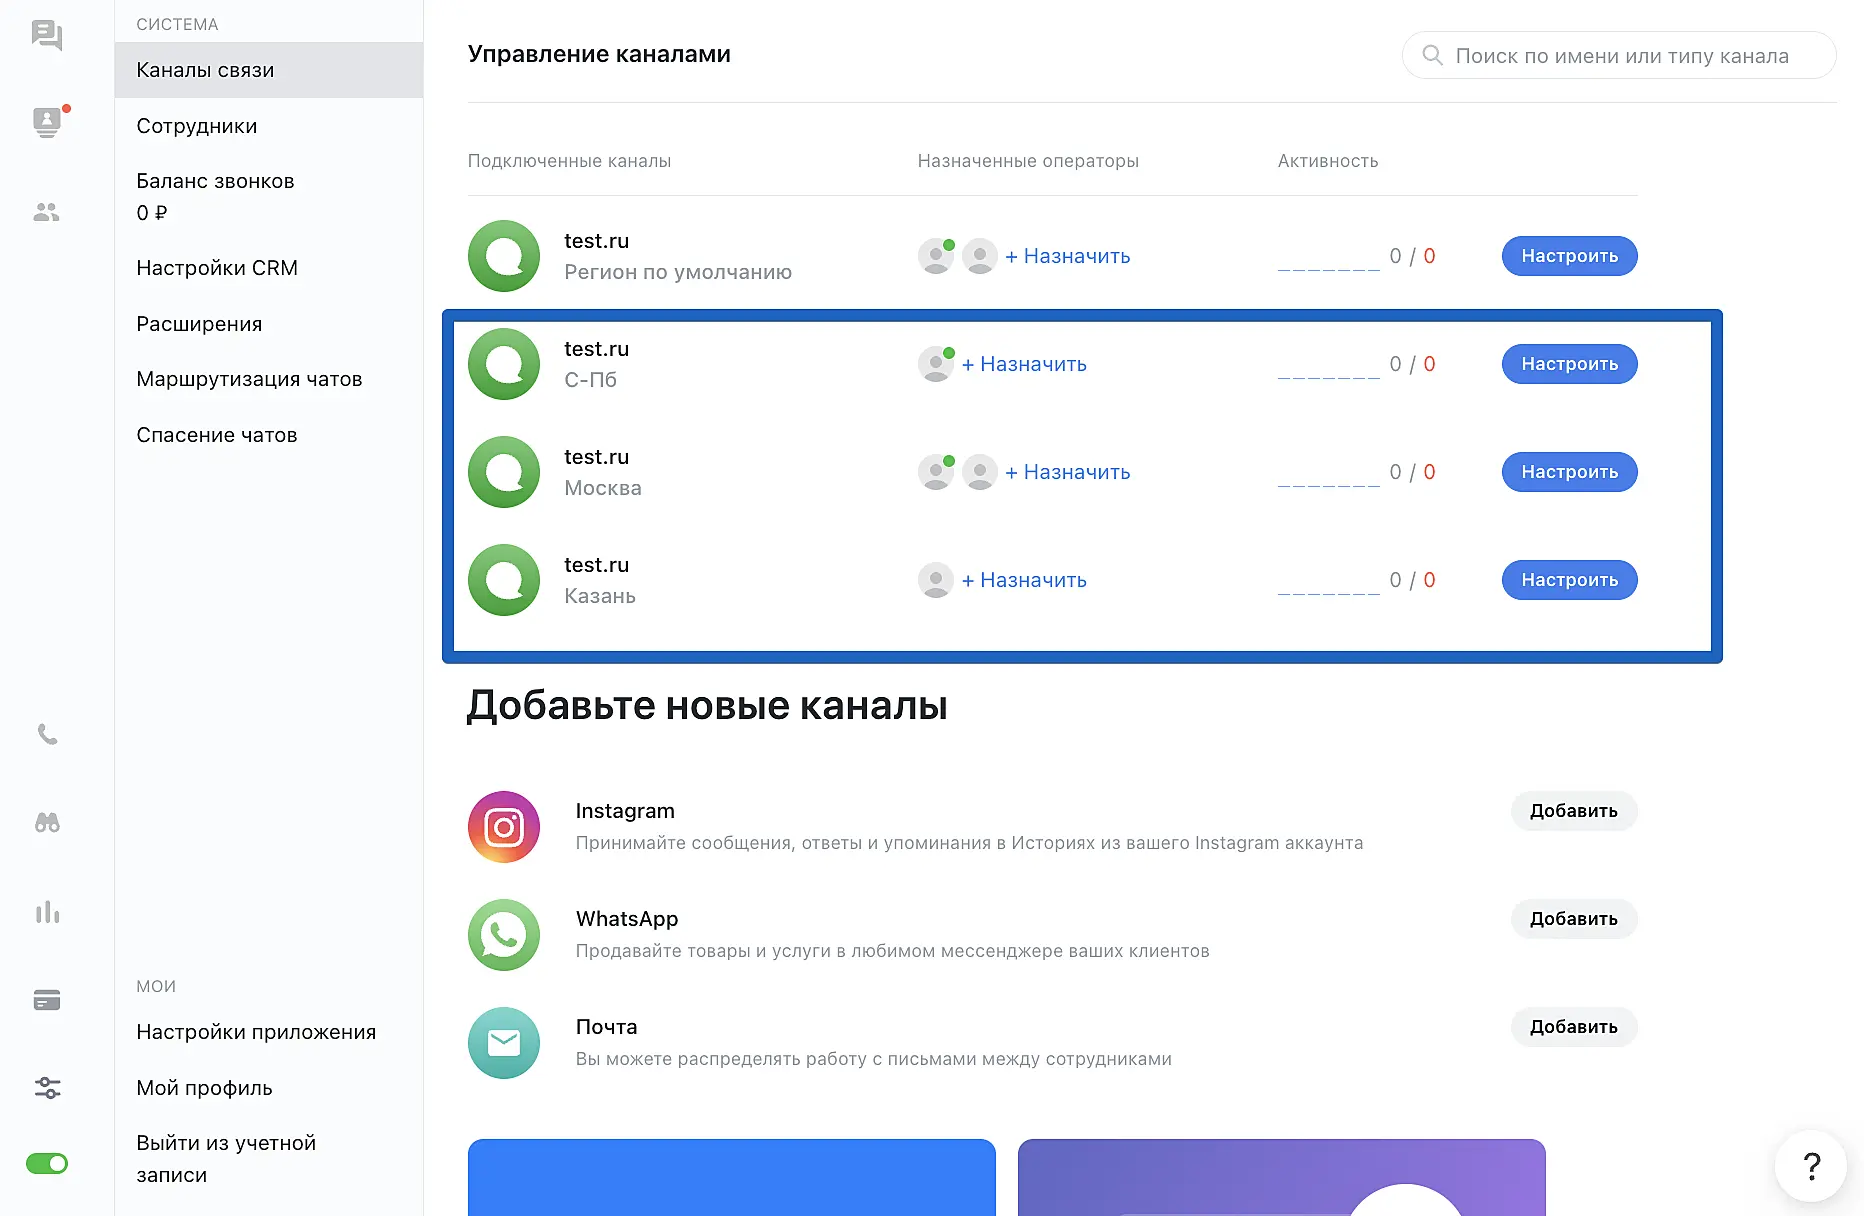Viewport: 1864px width, 1216px height.
Task: Click Настроить for С-Пб channel
Action: click(1569, 364)
